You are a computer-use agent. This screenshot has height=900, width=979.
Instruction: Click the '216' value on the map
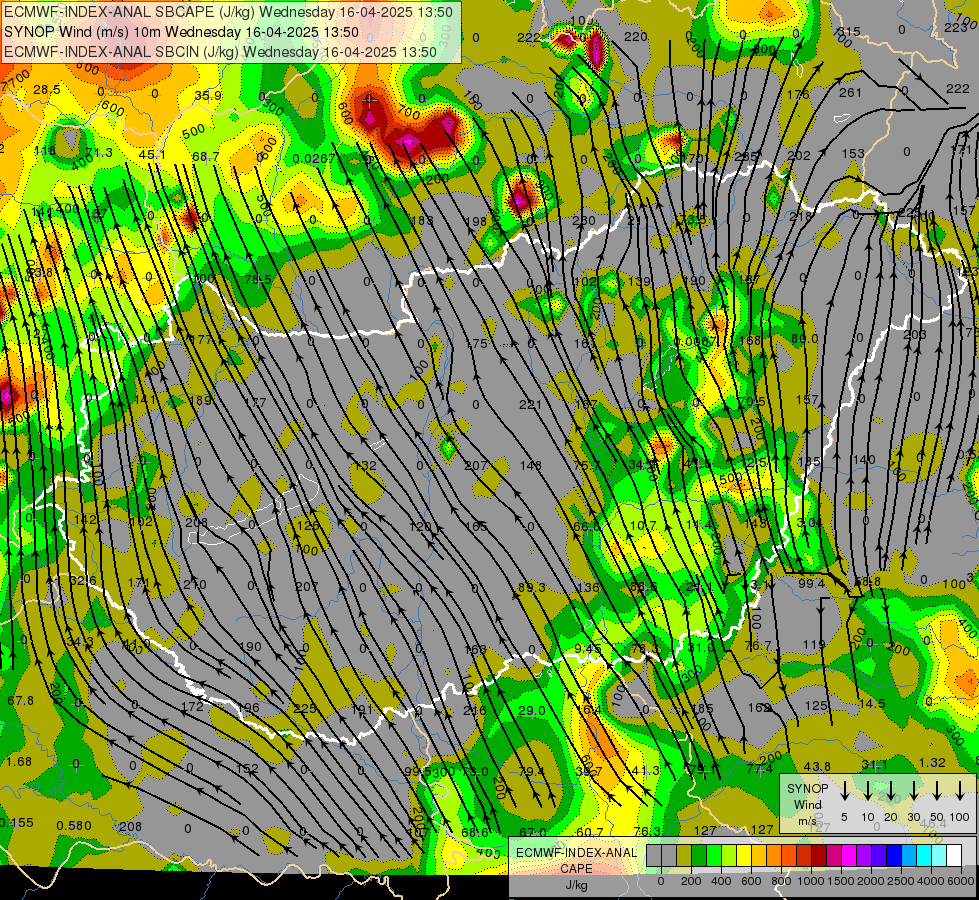point(475,710)
